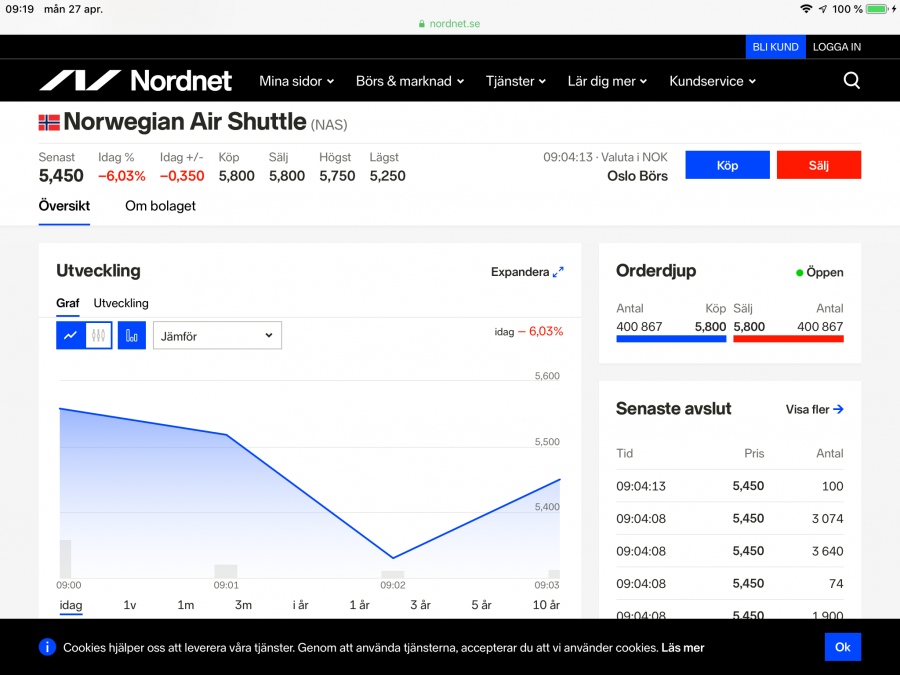
Task: Expand the Börs & marknad menu
Action: coord(409,81)
